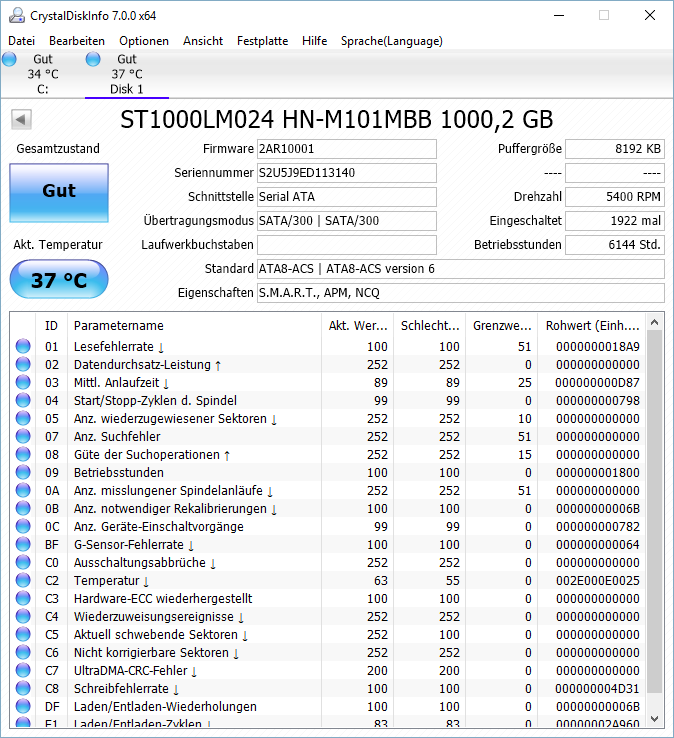This screenshot has height=738, width=674.
Task: Click the drive model title ST1000LM024
Action: pos(337,120)
